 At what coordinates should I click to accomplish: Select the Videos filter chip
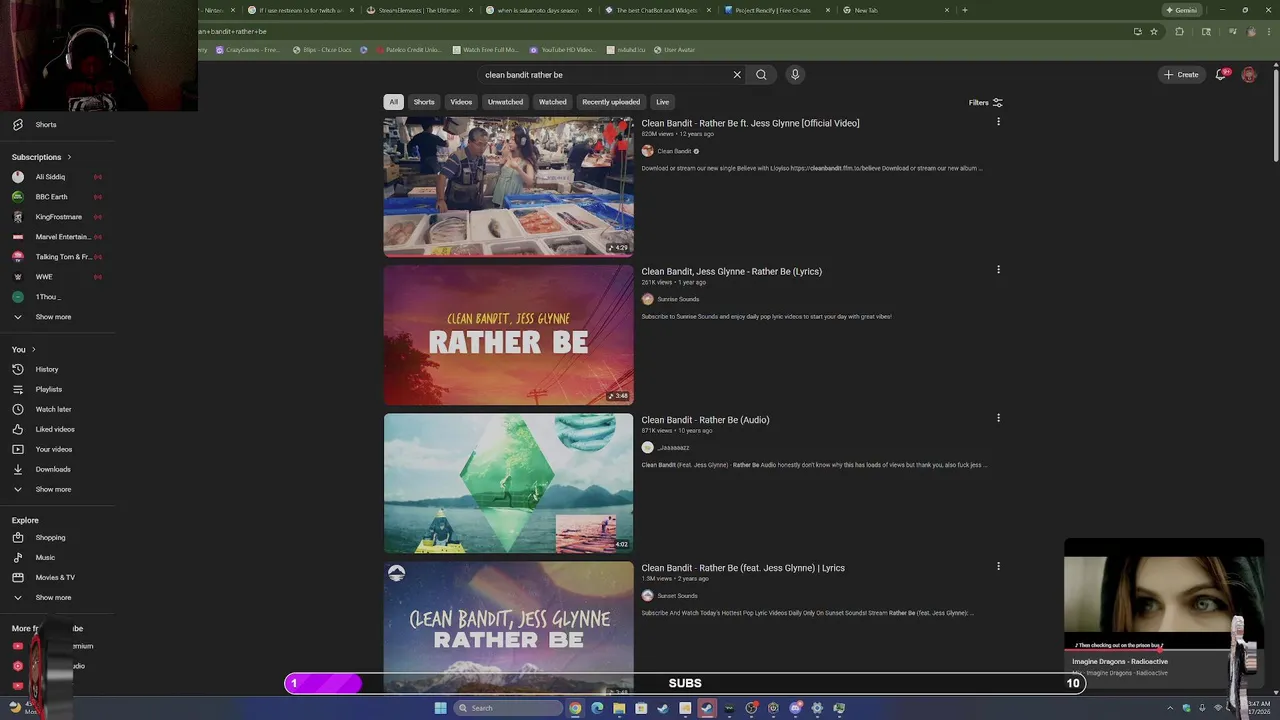coord(461,102)
